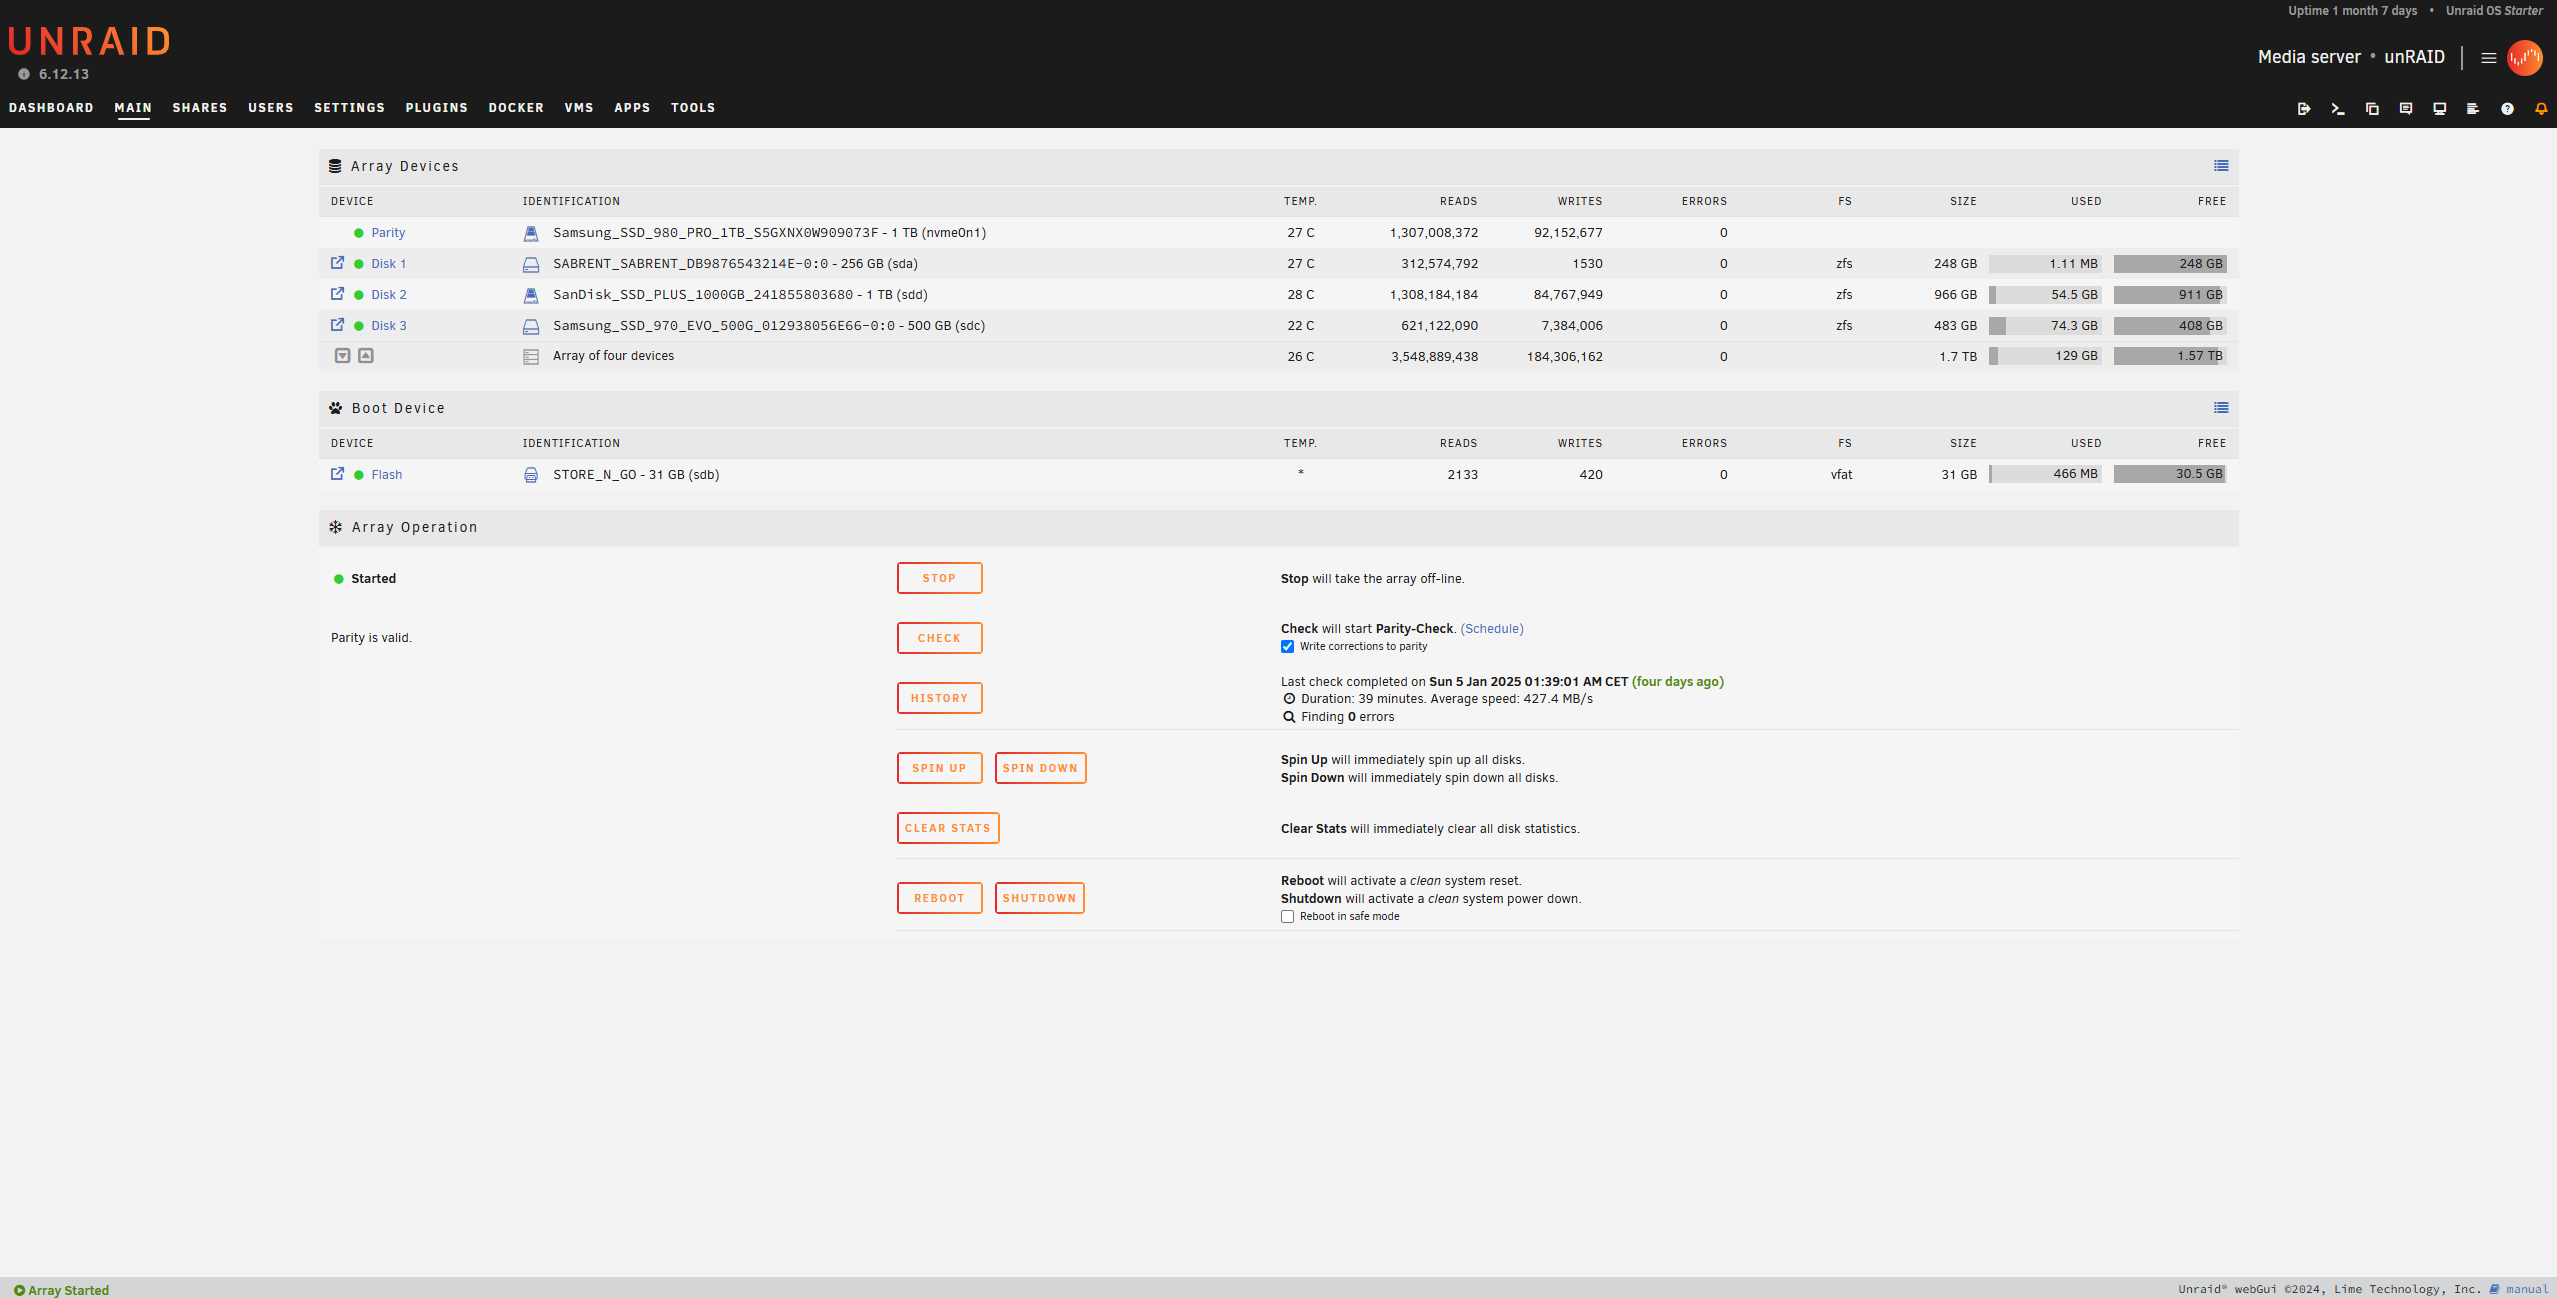Click the Schedule link for parity check
Screen dimensions: 2557x1298
tap(1491, 627)
